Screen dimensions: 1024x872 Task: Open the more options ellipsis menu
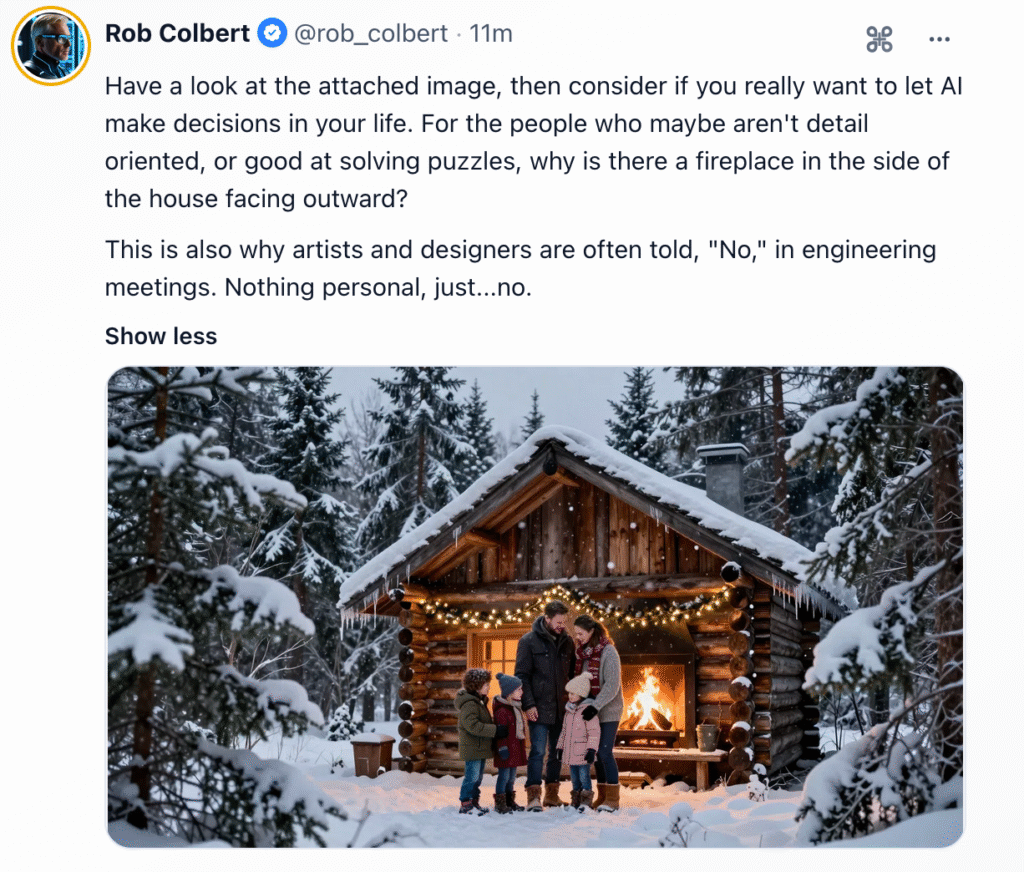(x=939, y=39)
